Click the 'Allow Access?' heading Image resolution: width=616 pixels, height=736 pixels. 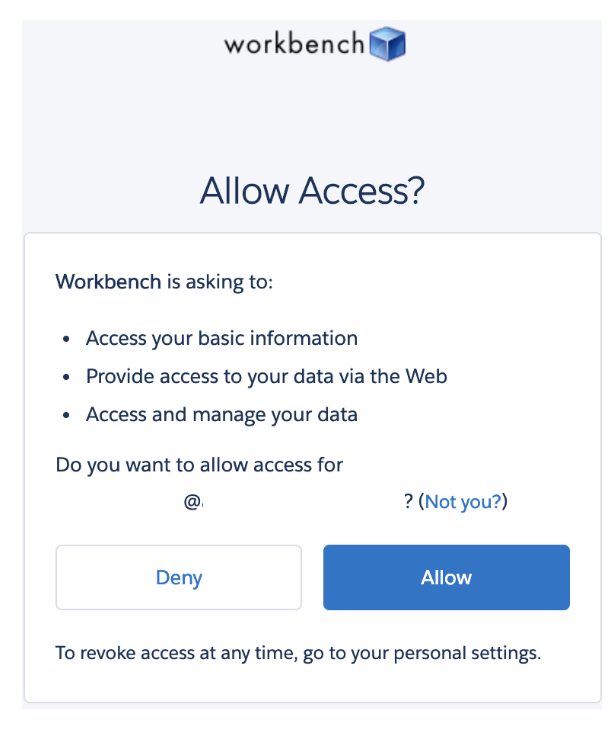(x=312, y=191)
